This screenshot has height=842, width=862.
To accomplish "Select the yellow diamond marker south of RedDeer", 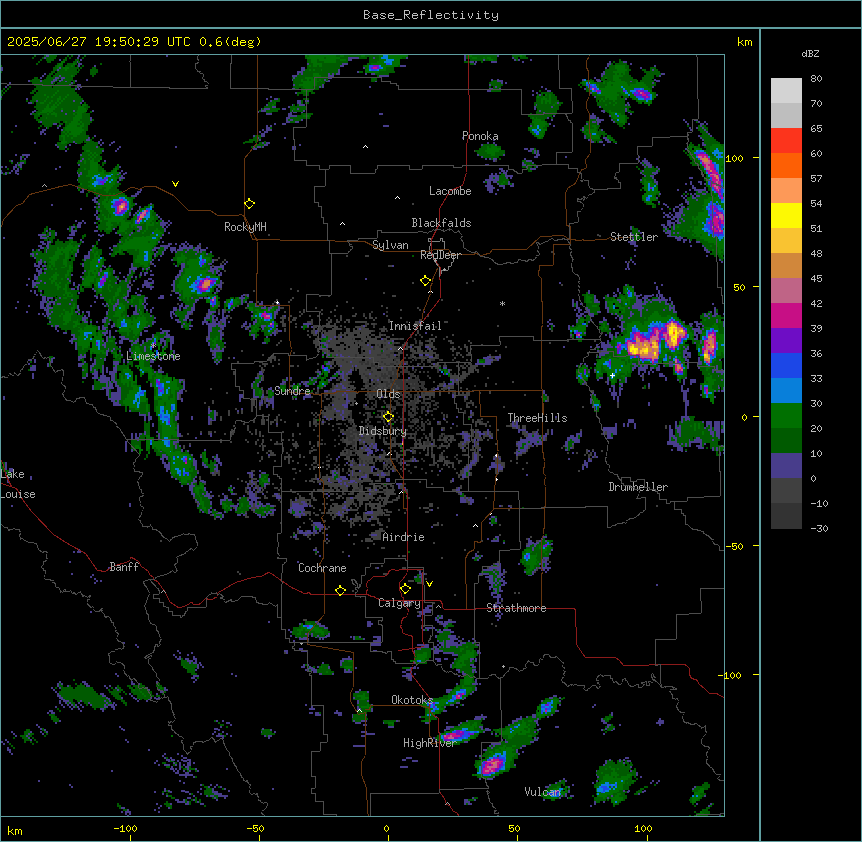I will point(426,281).
